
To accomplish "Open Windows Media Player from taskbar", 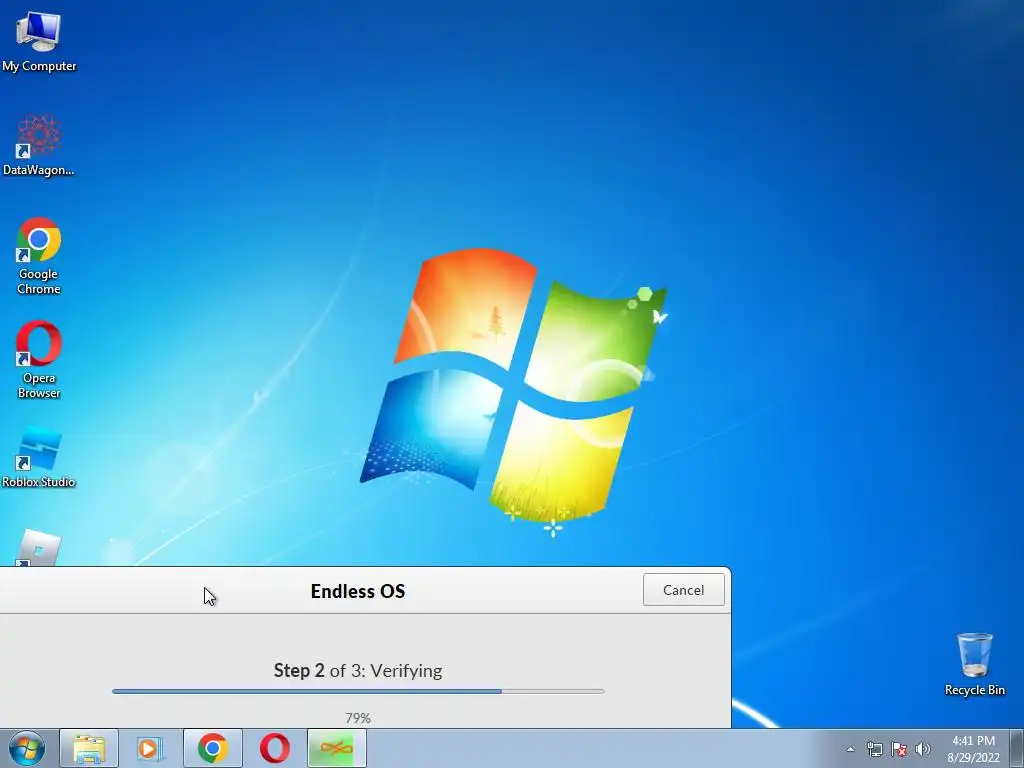I will click(150, 748).
